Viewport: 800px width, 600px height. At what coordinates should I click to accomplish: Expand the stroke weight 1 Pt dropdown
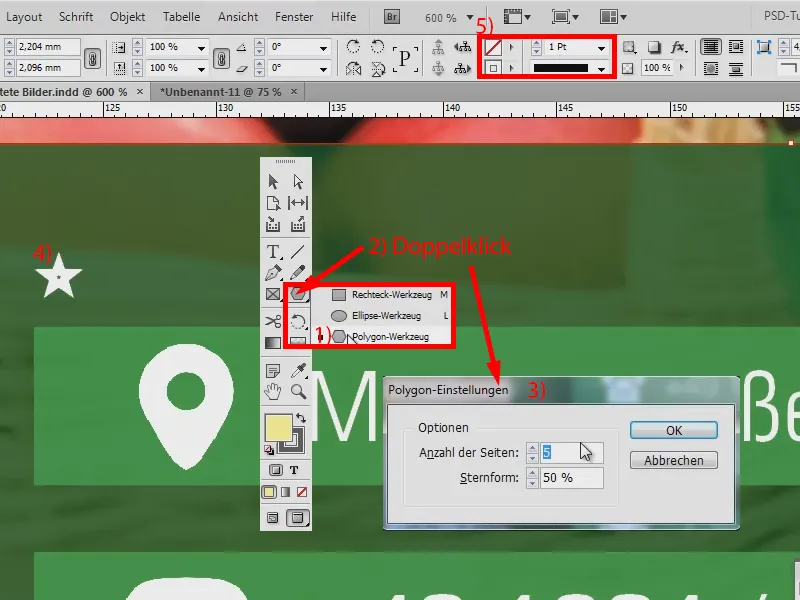coord(602,47)
